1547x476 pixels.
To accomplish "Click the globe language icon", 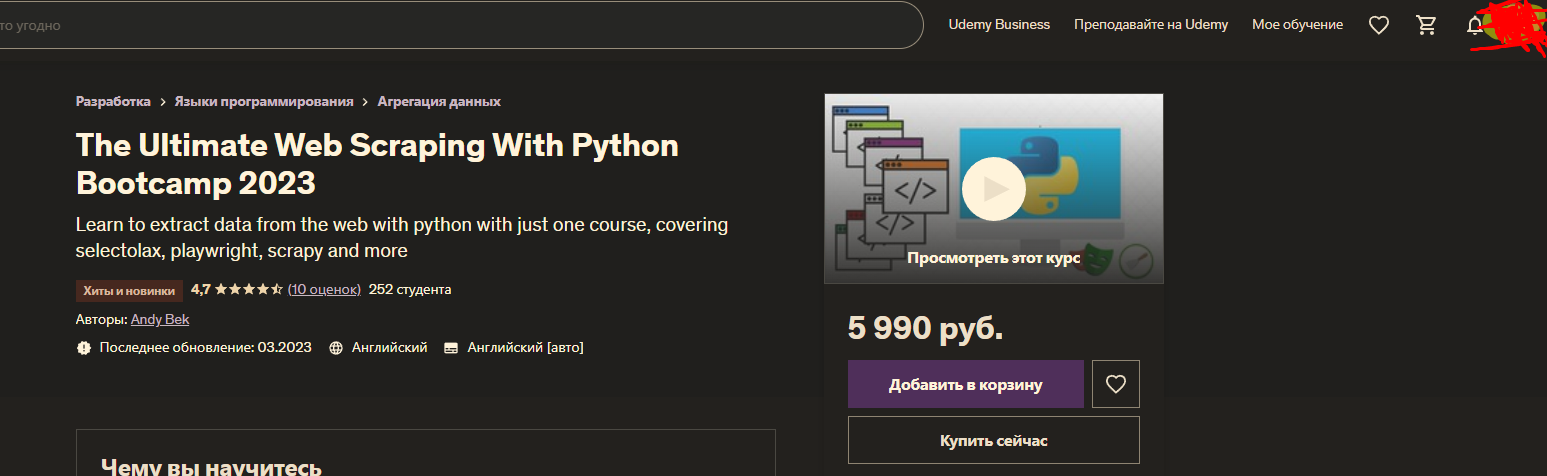I will pos(336,348).
